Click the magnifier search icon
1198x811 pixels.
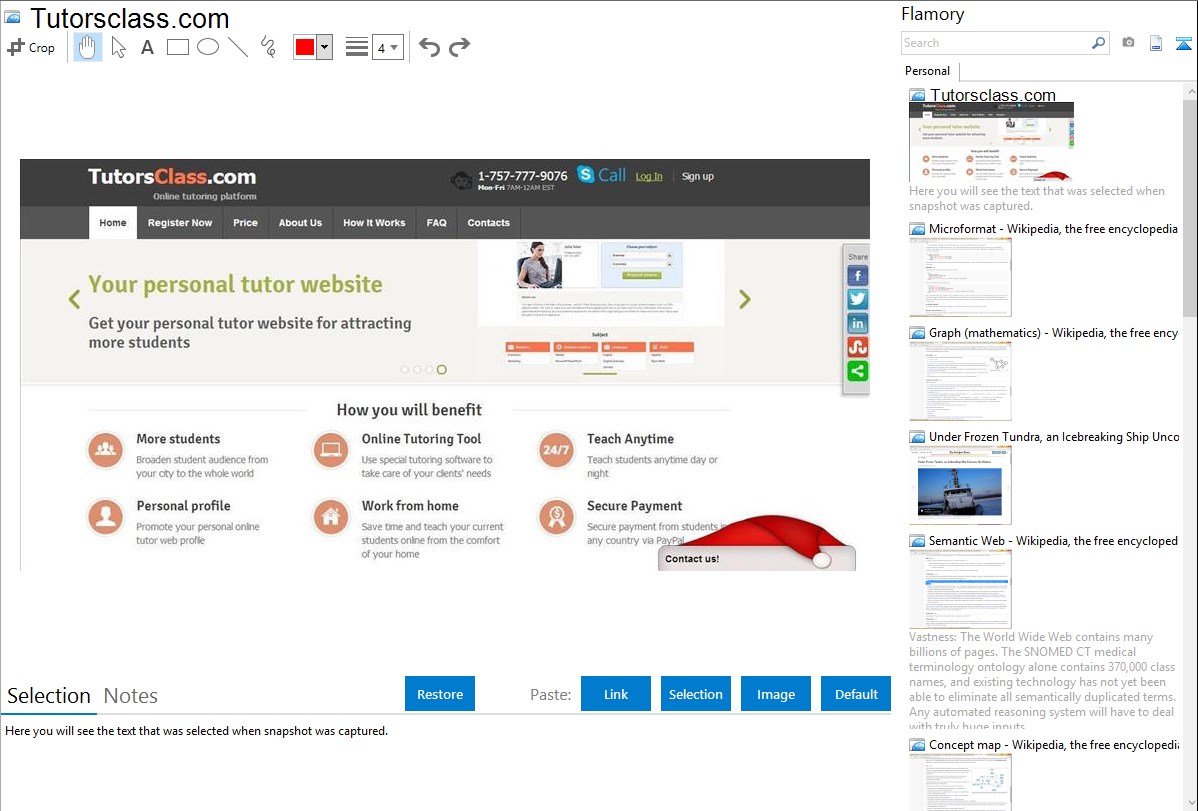[x=1099, y=43]
